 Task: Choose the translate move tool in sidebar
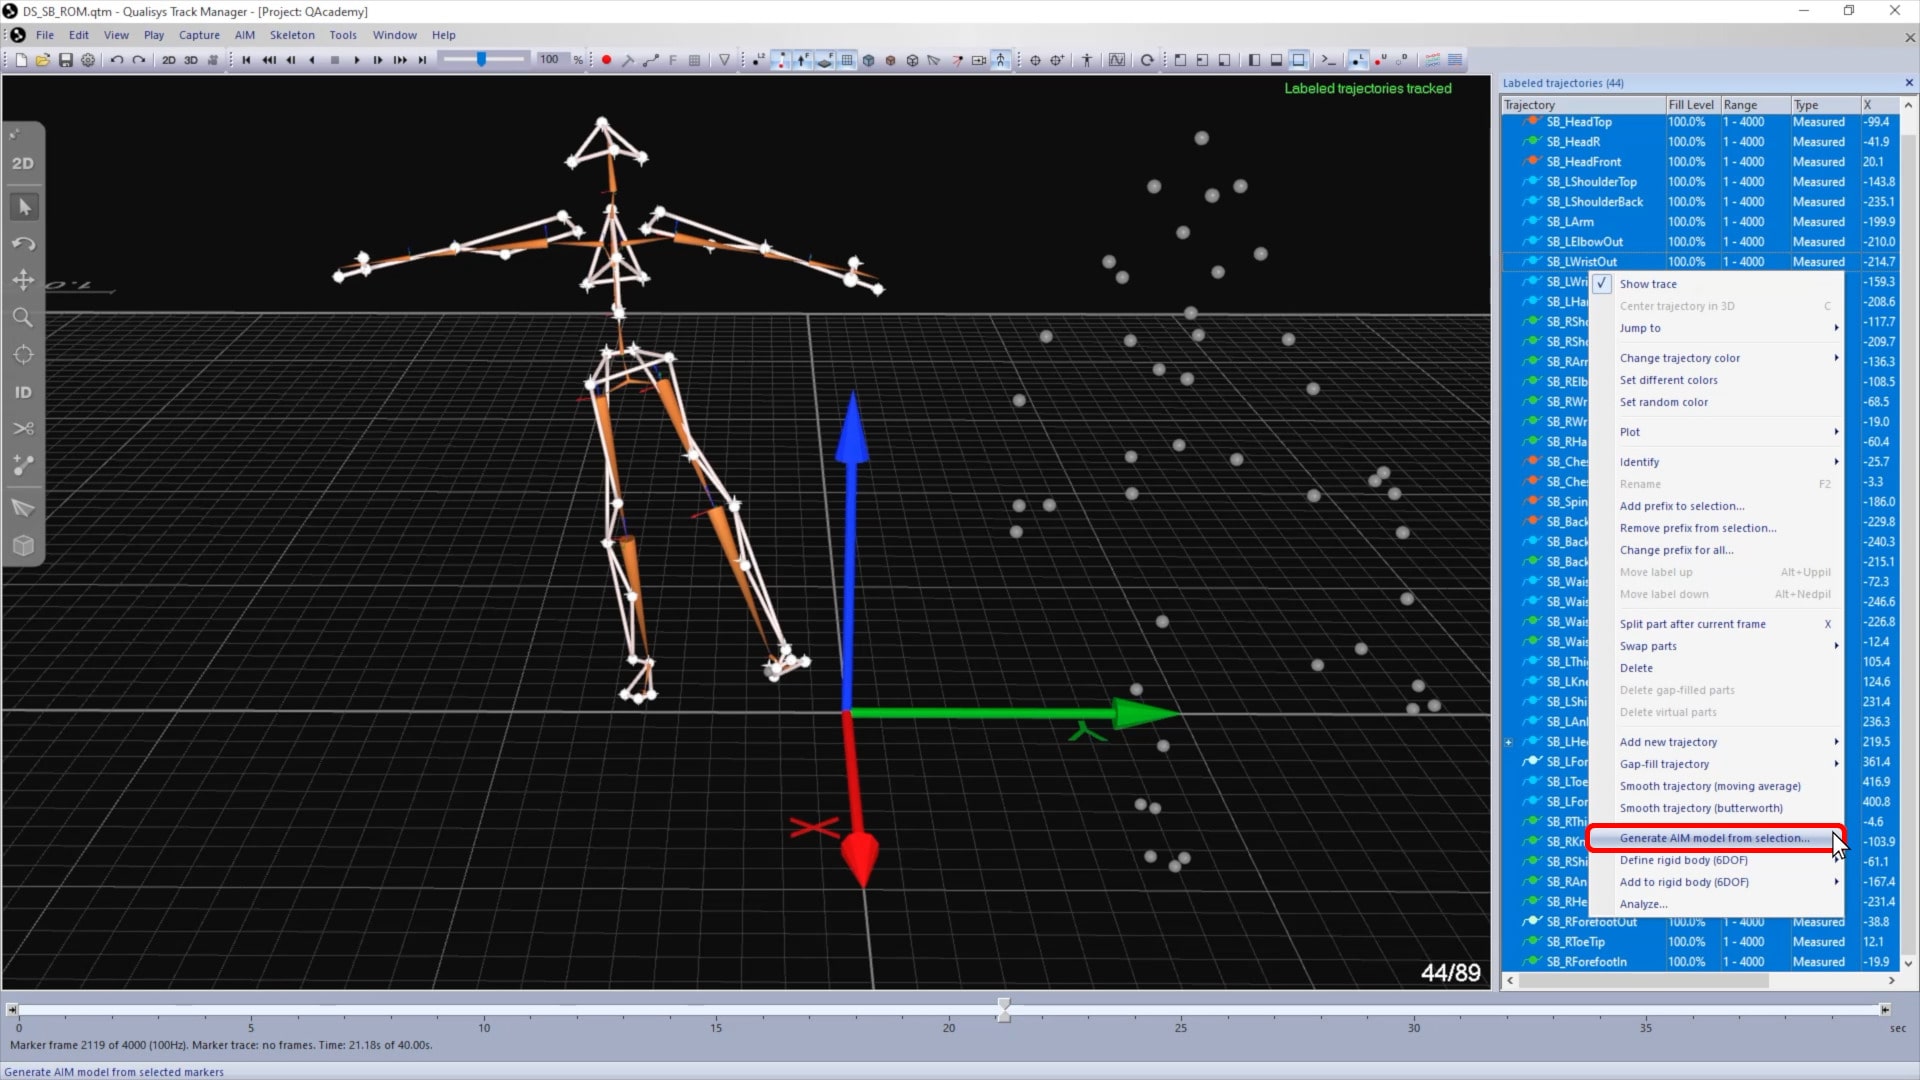pyautogui.click(x=23, y=280)
